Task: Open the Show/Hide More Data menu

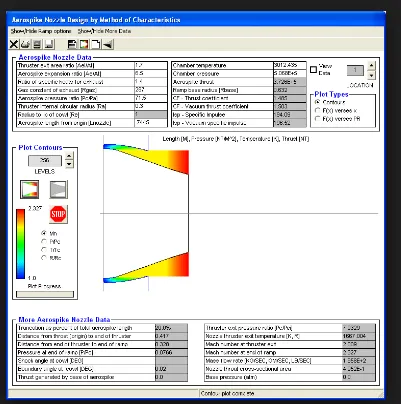Action: click(104, 31)
